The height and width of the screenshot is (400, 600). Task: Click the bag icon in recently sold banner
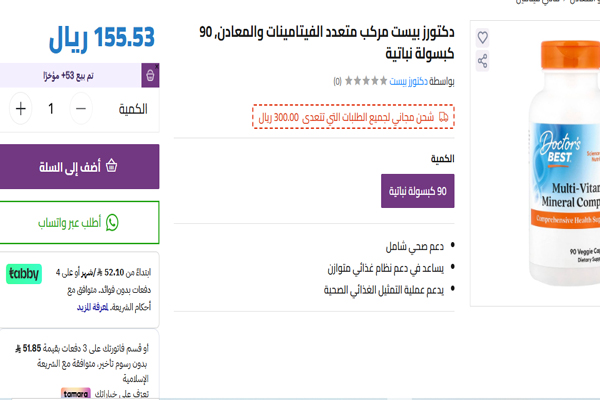coord(150,75)
